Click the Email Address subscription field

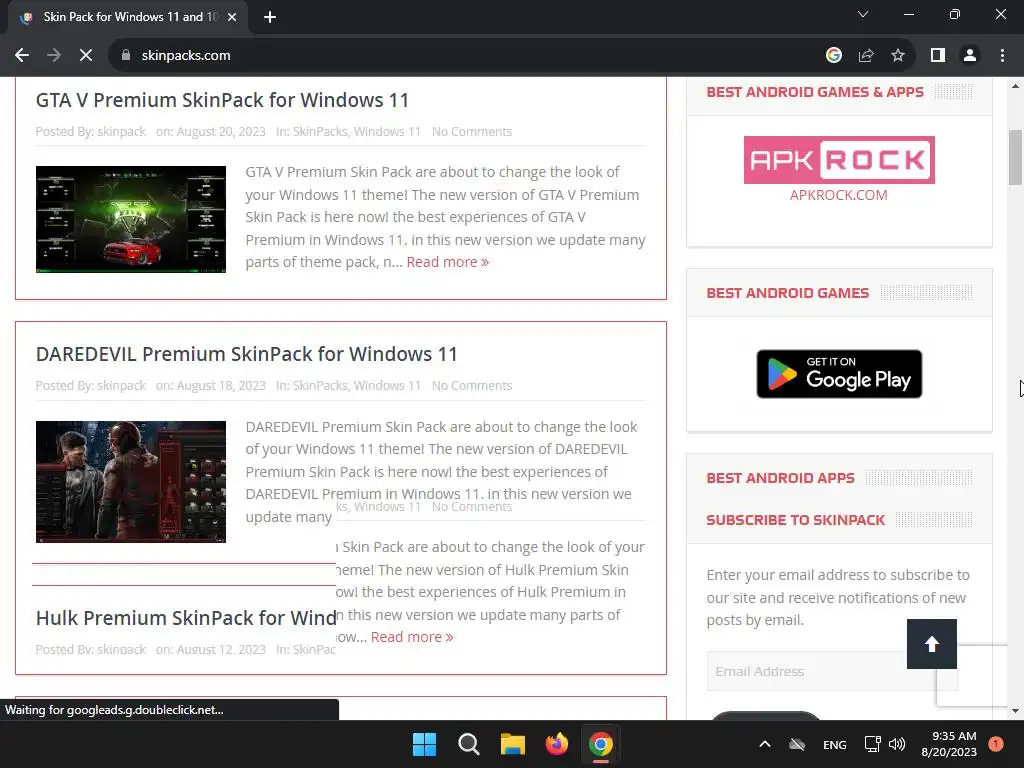(x=832, y=671)
